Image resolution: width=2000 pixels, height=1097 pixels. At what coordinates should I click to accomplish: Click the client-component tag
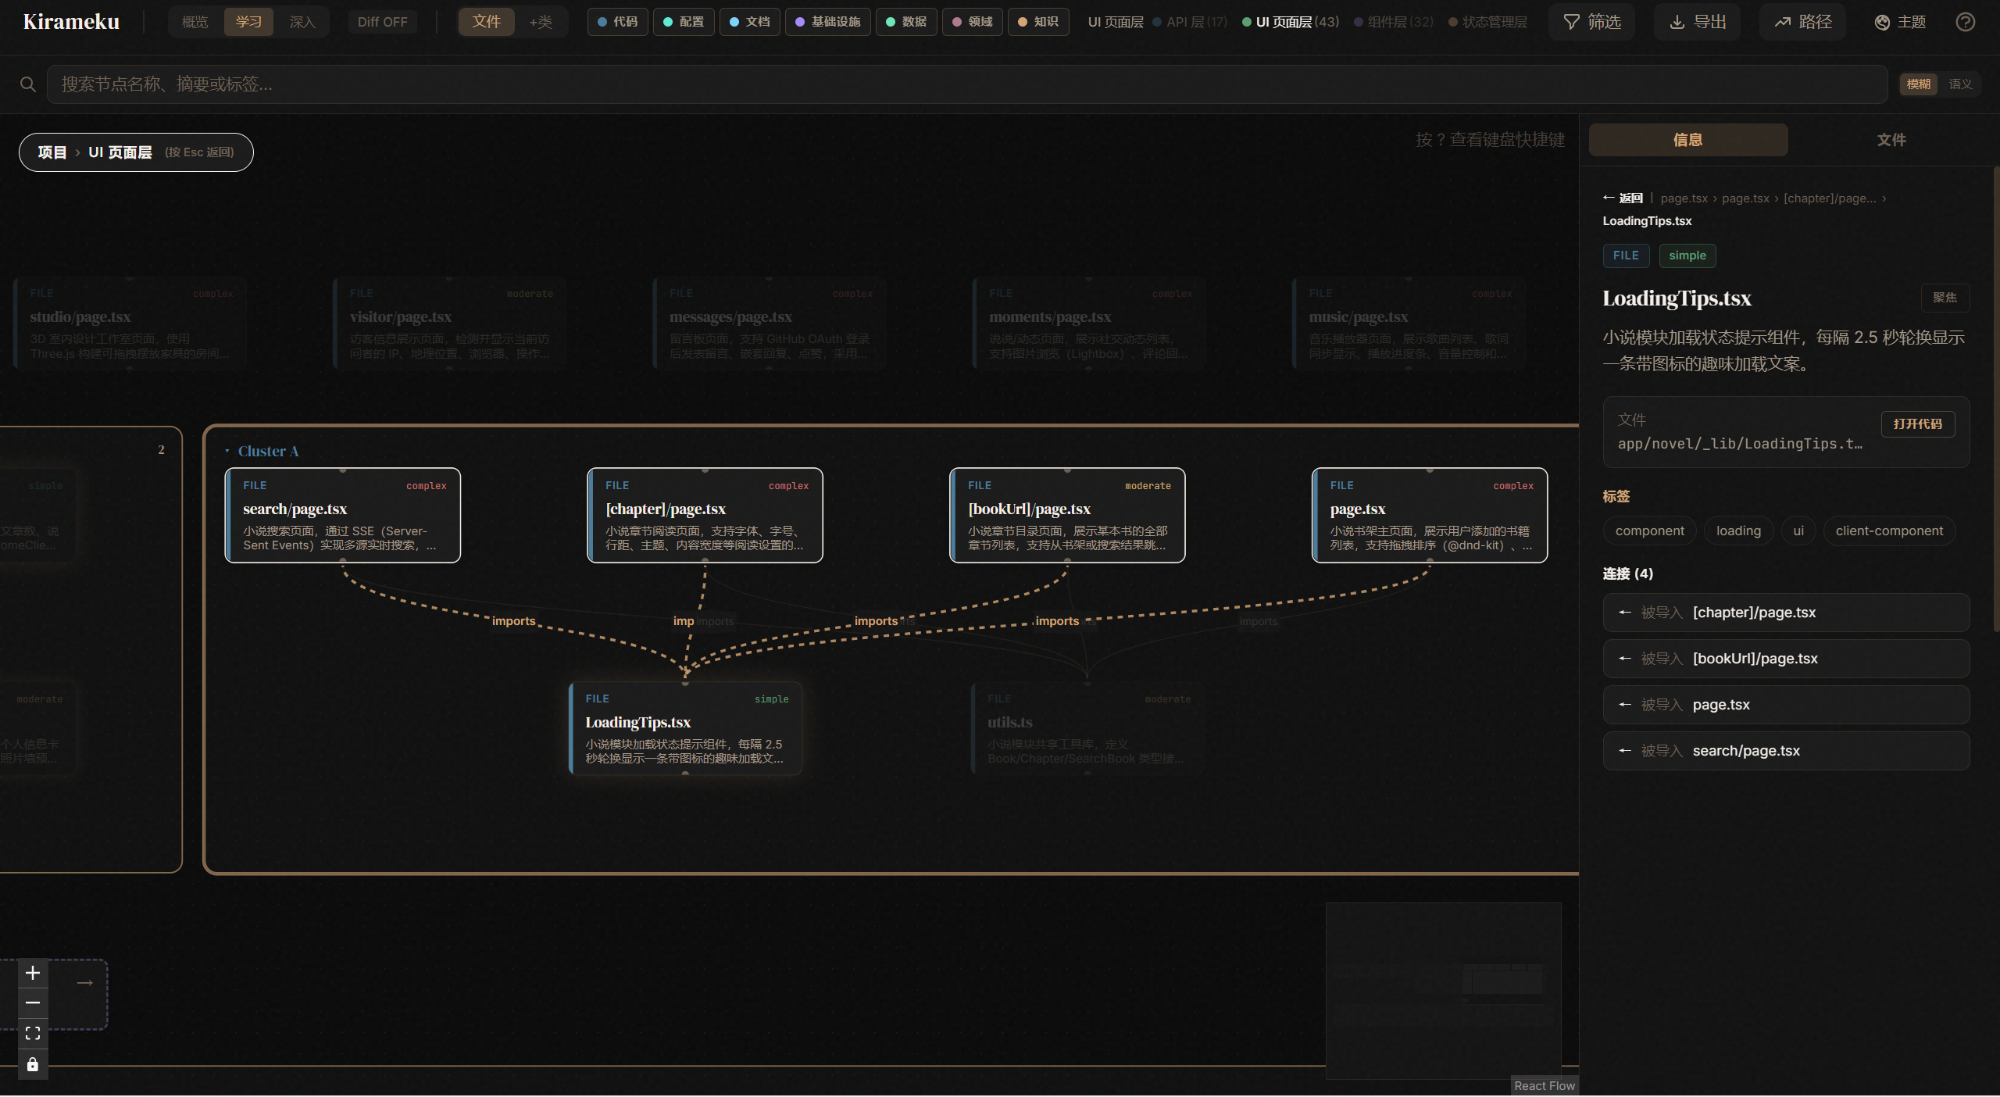coord(1889,531)
